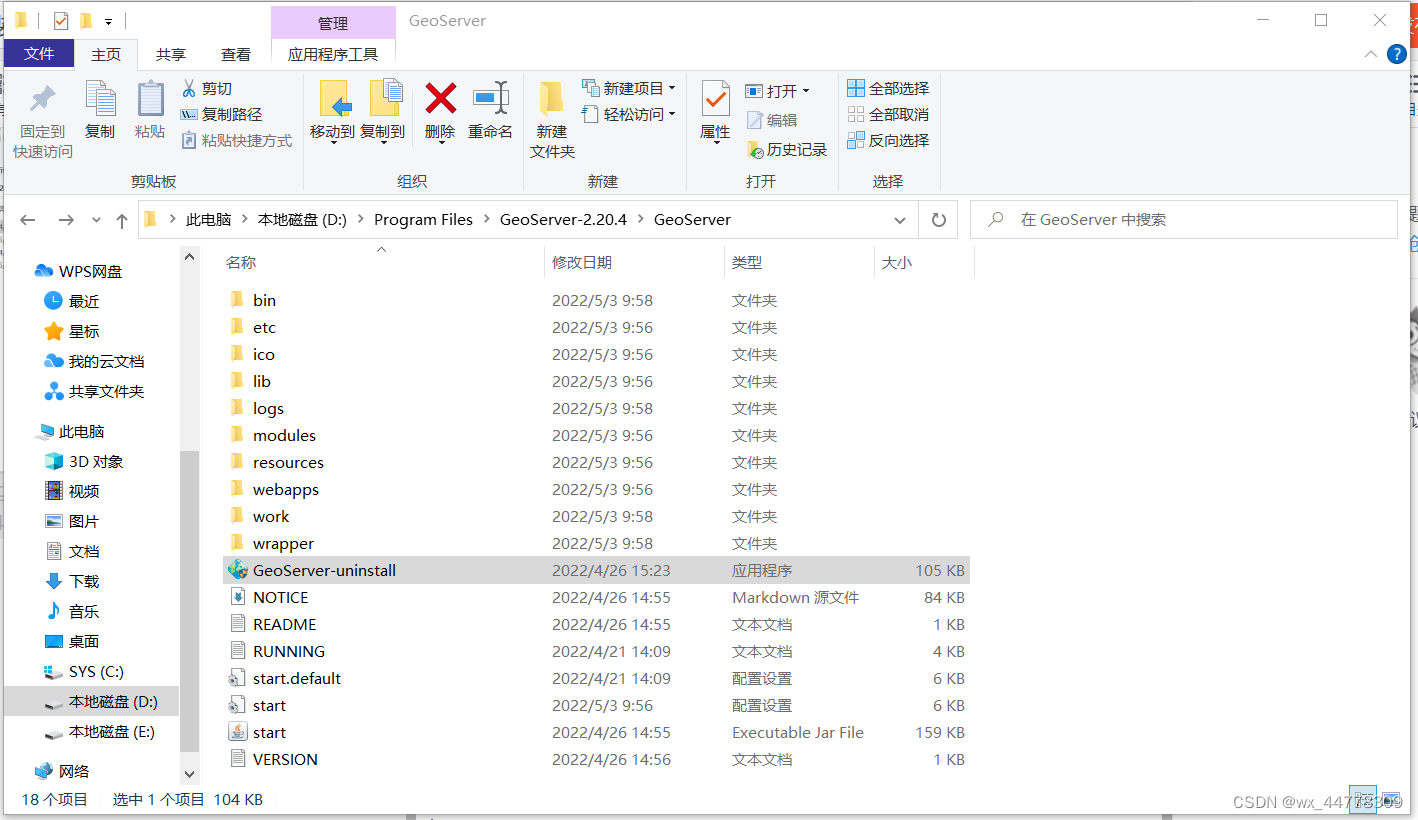Collapse the ribbon with the chevron

click(1371, 54)
